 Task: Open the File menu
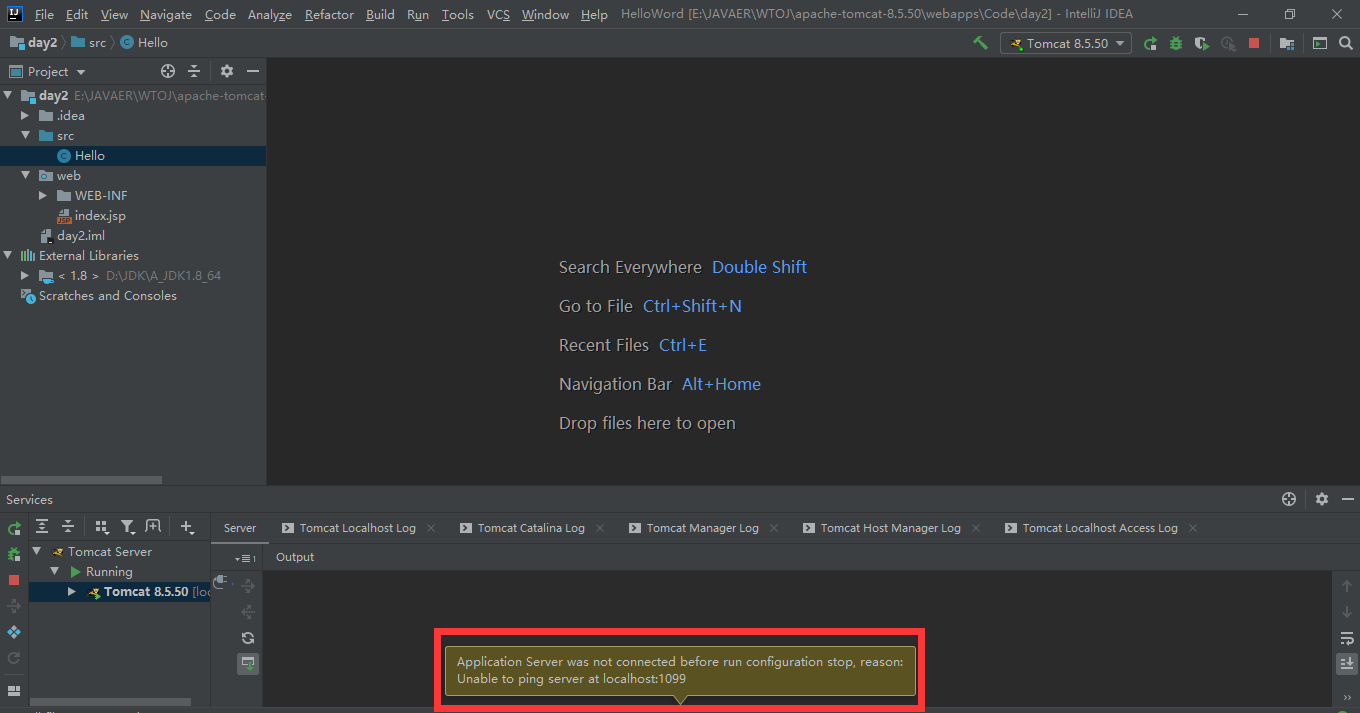[44, 15]
